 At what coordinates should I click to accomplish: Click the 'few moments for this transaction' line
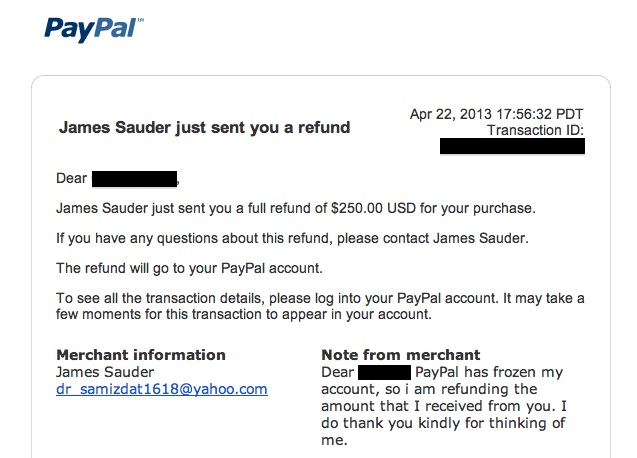[x=244, y=314]
